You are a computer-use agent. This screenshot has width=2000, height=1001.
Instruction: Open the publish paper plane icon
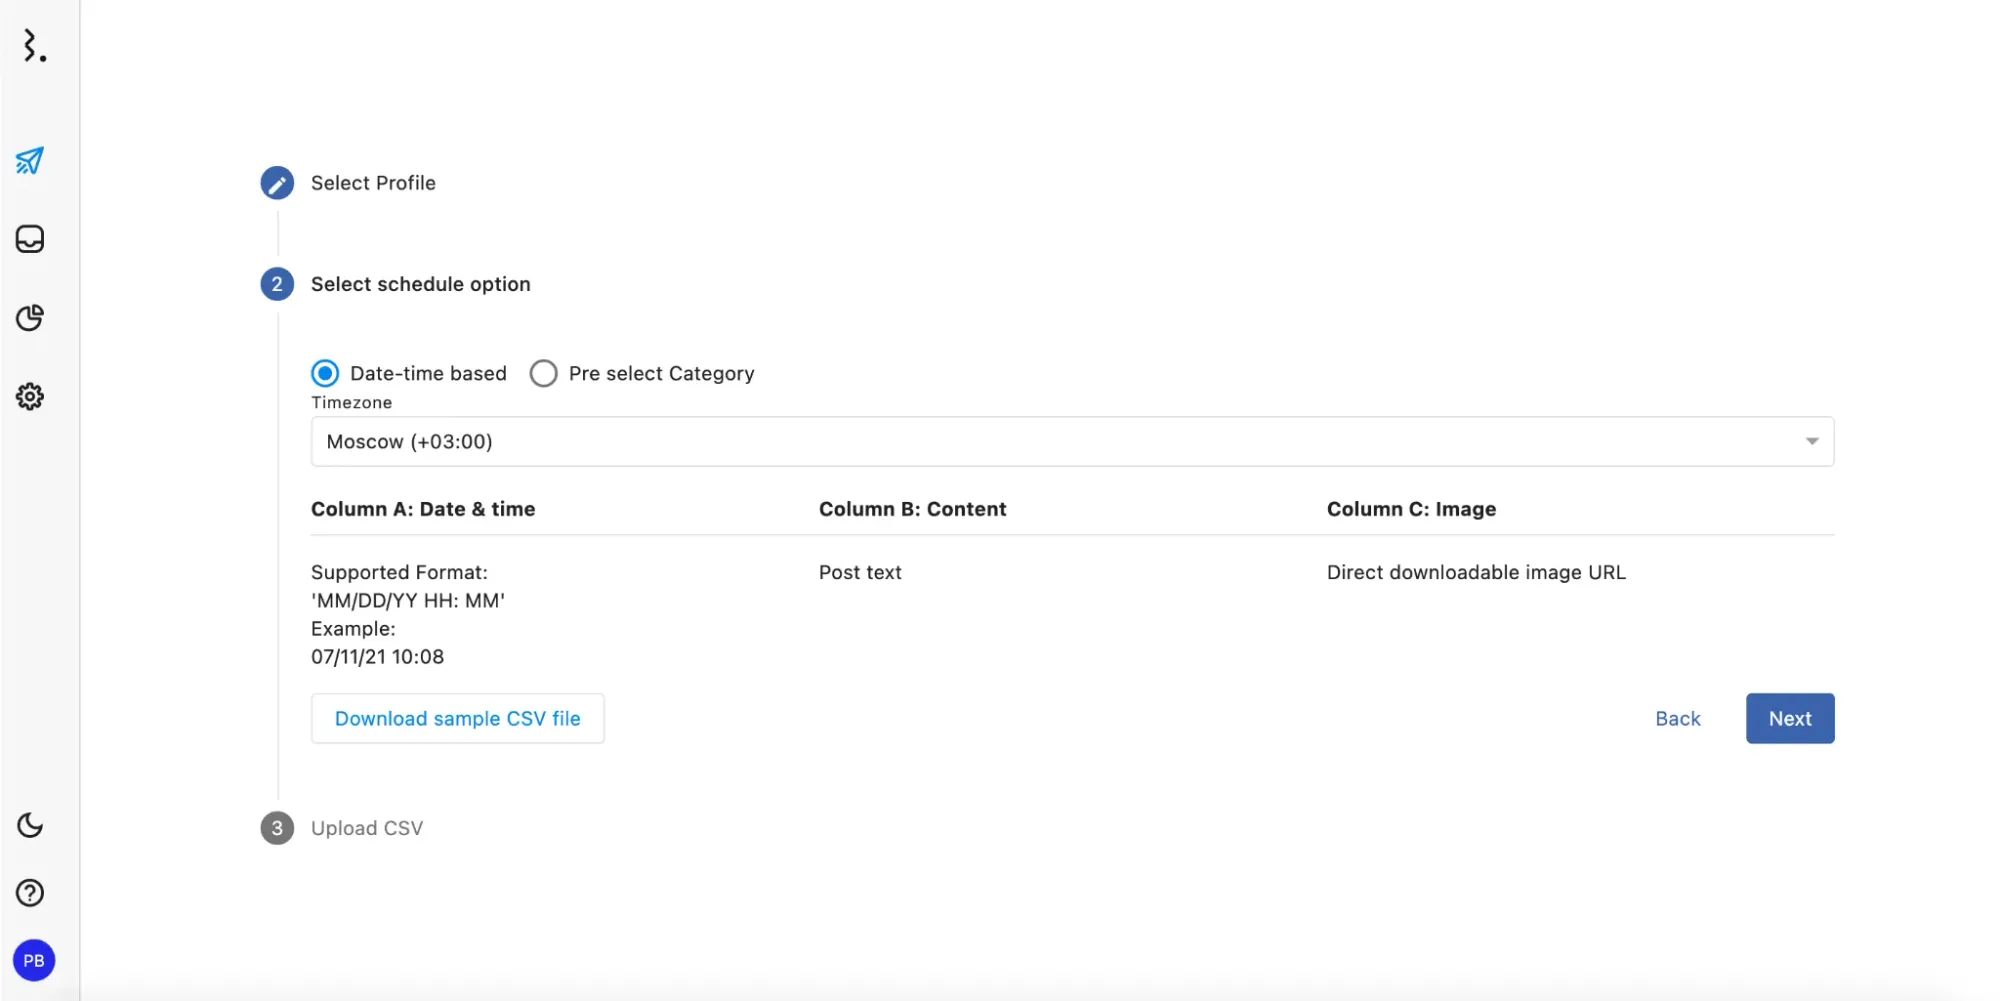(x=30, y=161)
